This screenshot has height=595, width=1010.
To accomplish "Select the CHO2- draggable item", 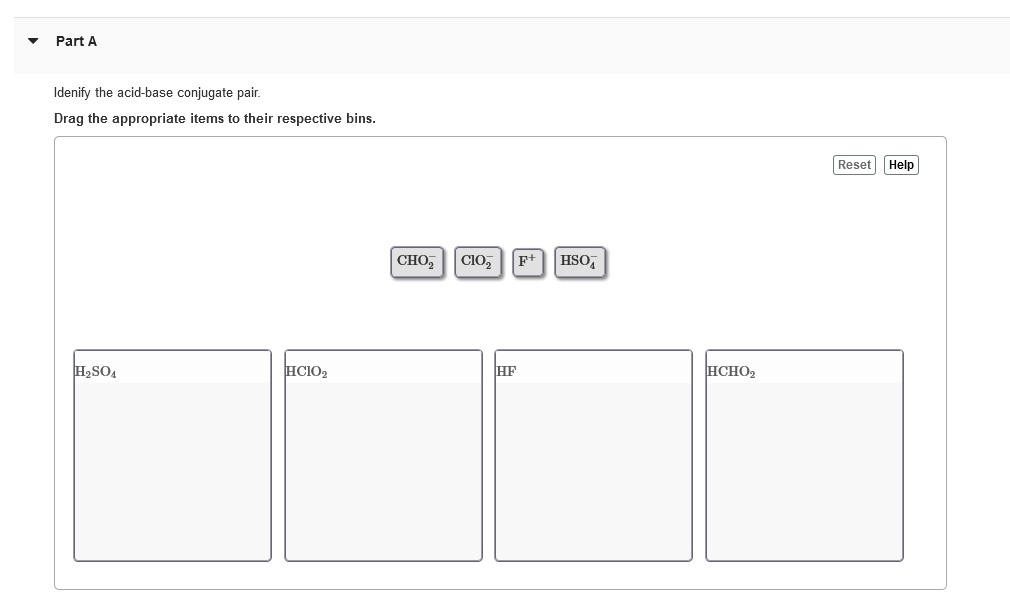I will (416, 260).
